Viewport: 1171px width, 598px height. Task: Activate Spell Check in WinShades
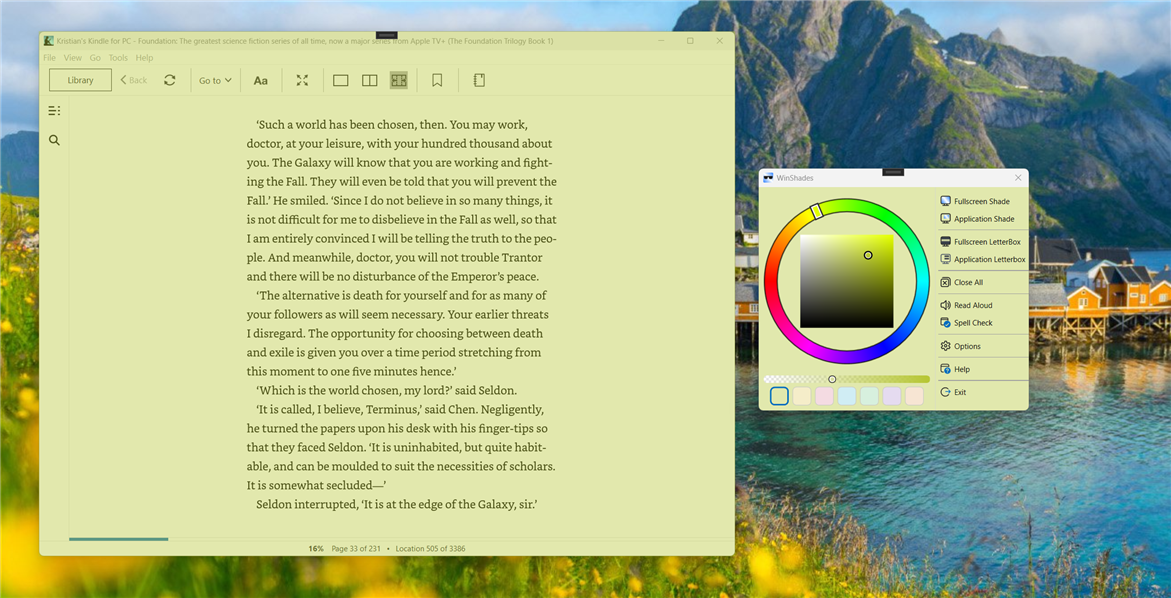pos(968,322)
